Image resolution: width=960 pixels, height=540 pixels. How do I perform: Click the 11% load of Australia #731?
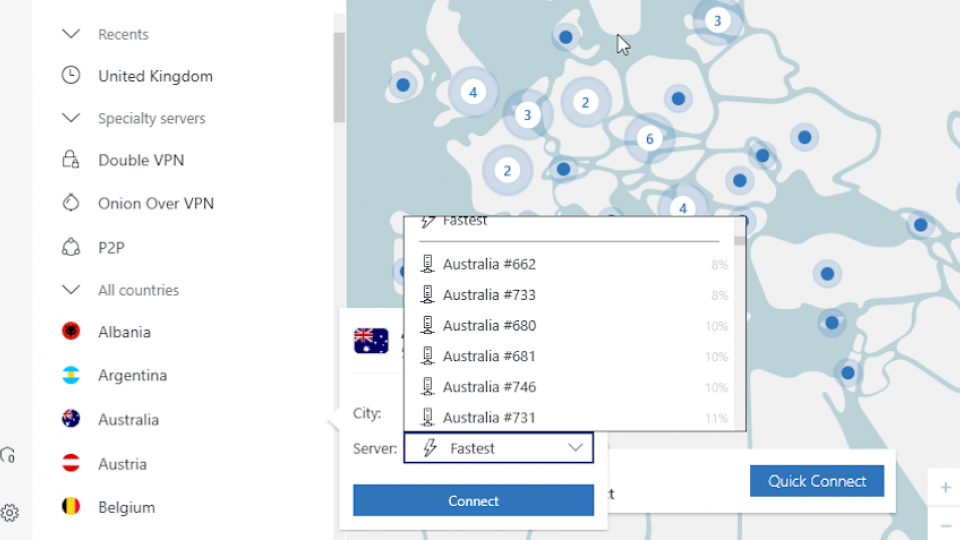[x=716, y=418]
